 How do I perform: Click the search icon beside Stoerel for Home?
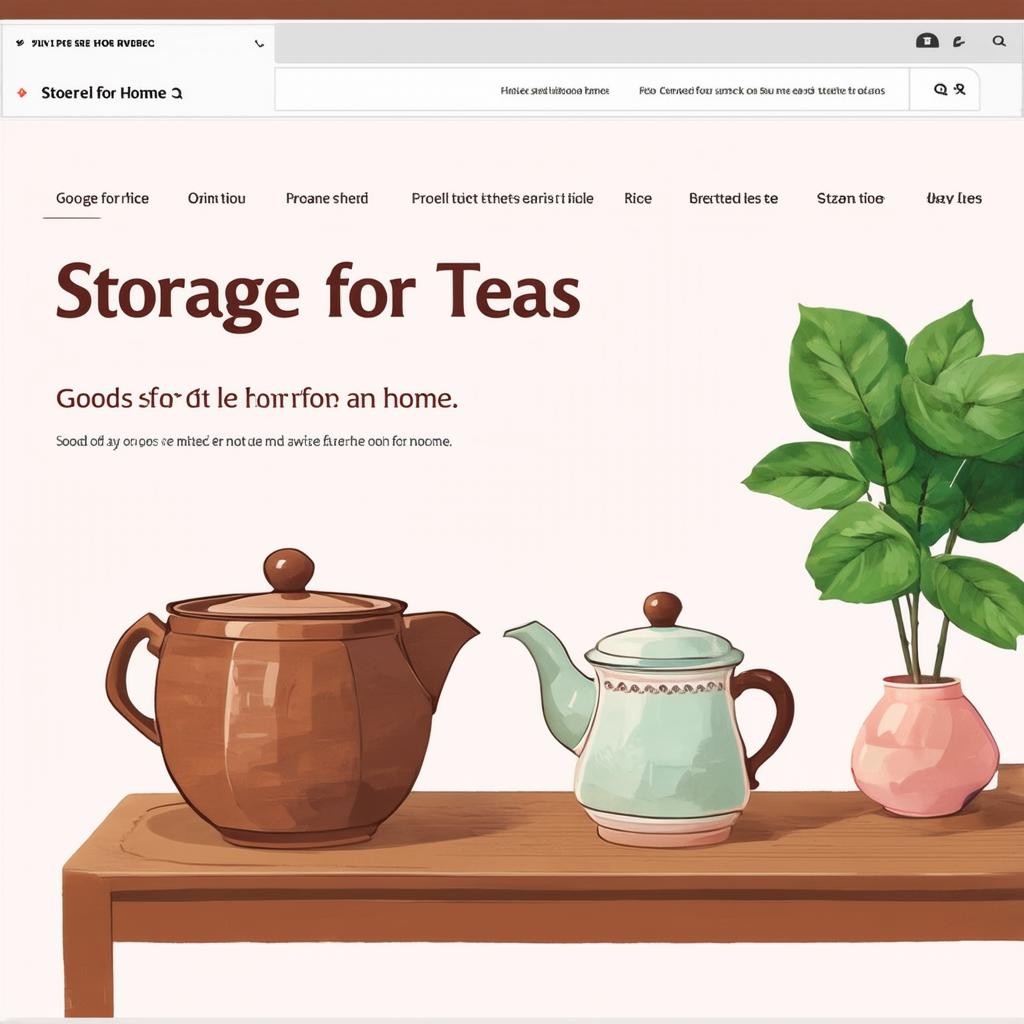click(177, 93)
